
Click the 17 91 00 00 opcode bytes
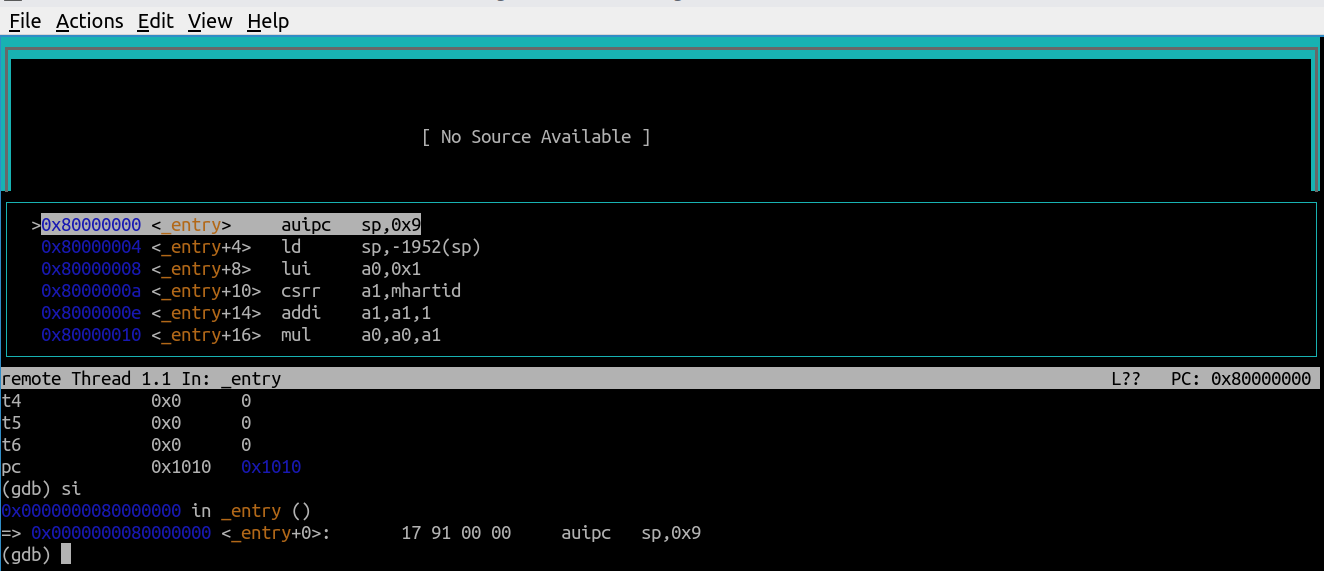coord(456,533)
